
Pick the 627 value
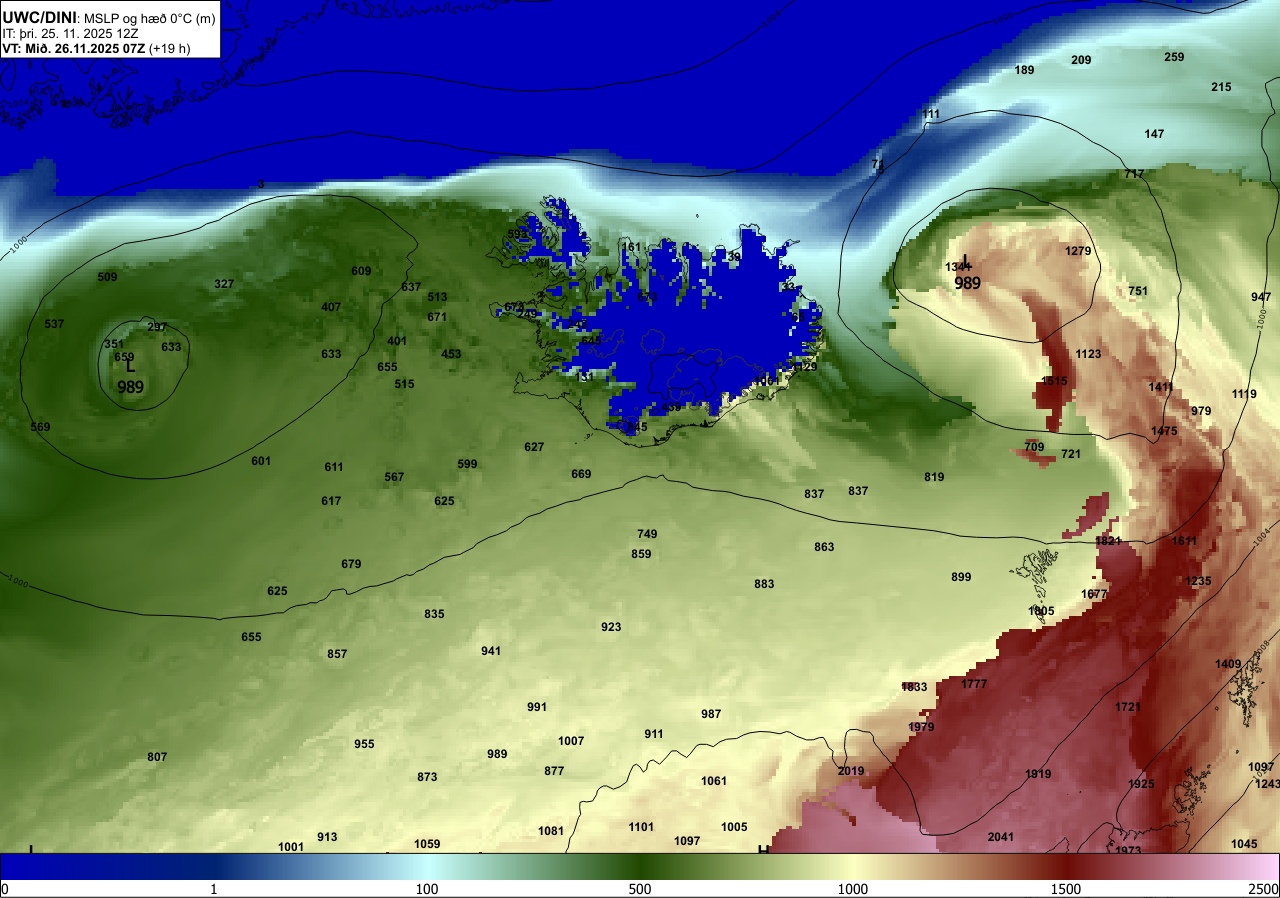point(534,447)
